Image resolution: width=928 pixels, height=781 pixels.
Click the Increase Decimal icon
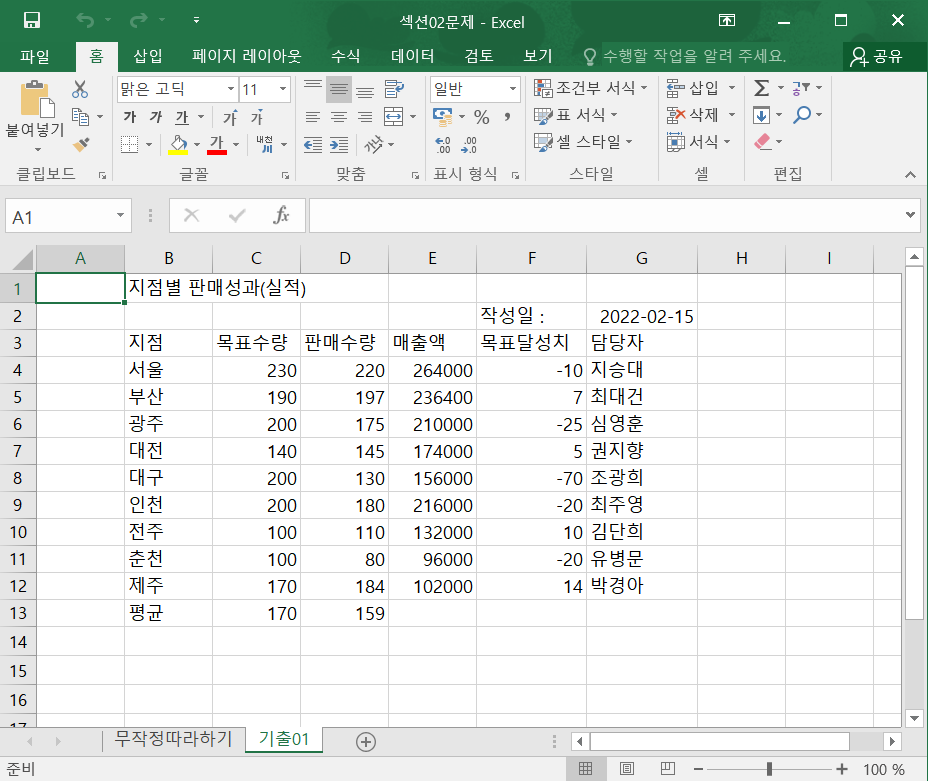(x=443, y=144)
